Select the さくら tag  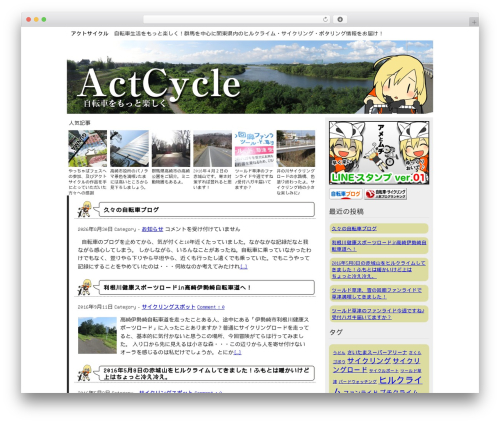pos(415,353)
